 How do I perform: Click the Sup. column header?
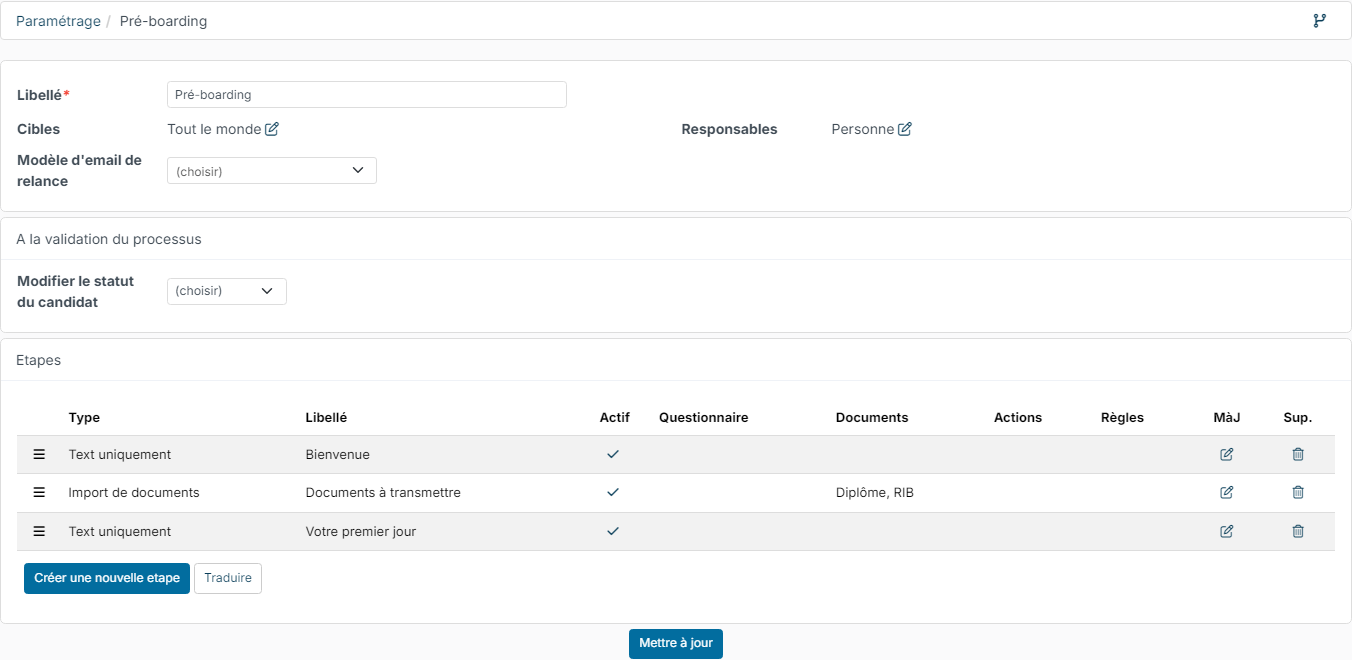coord(1298,417)
